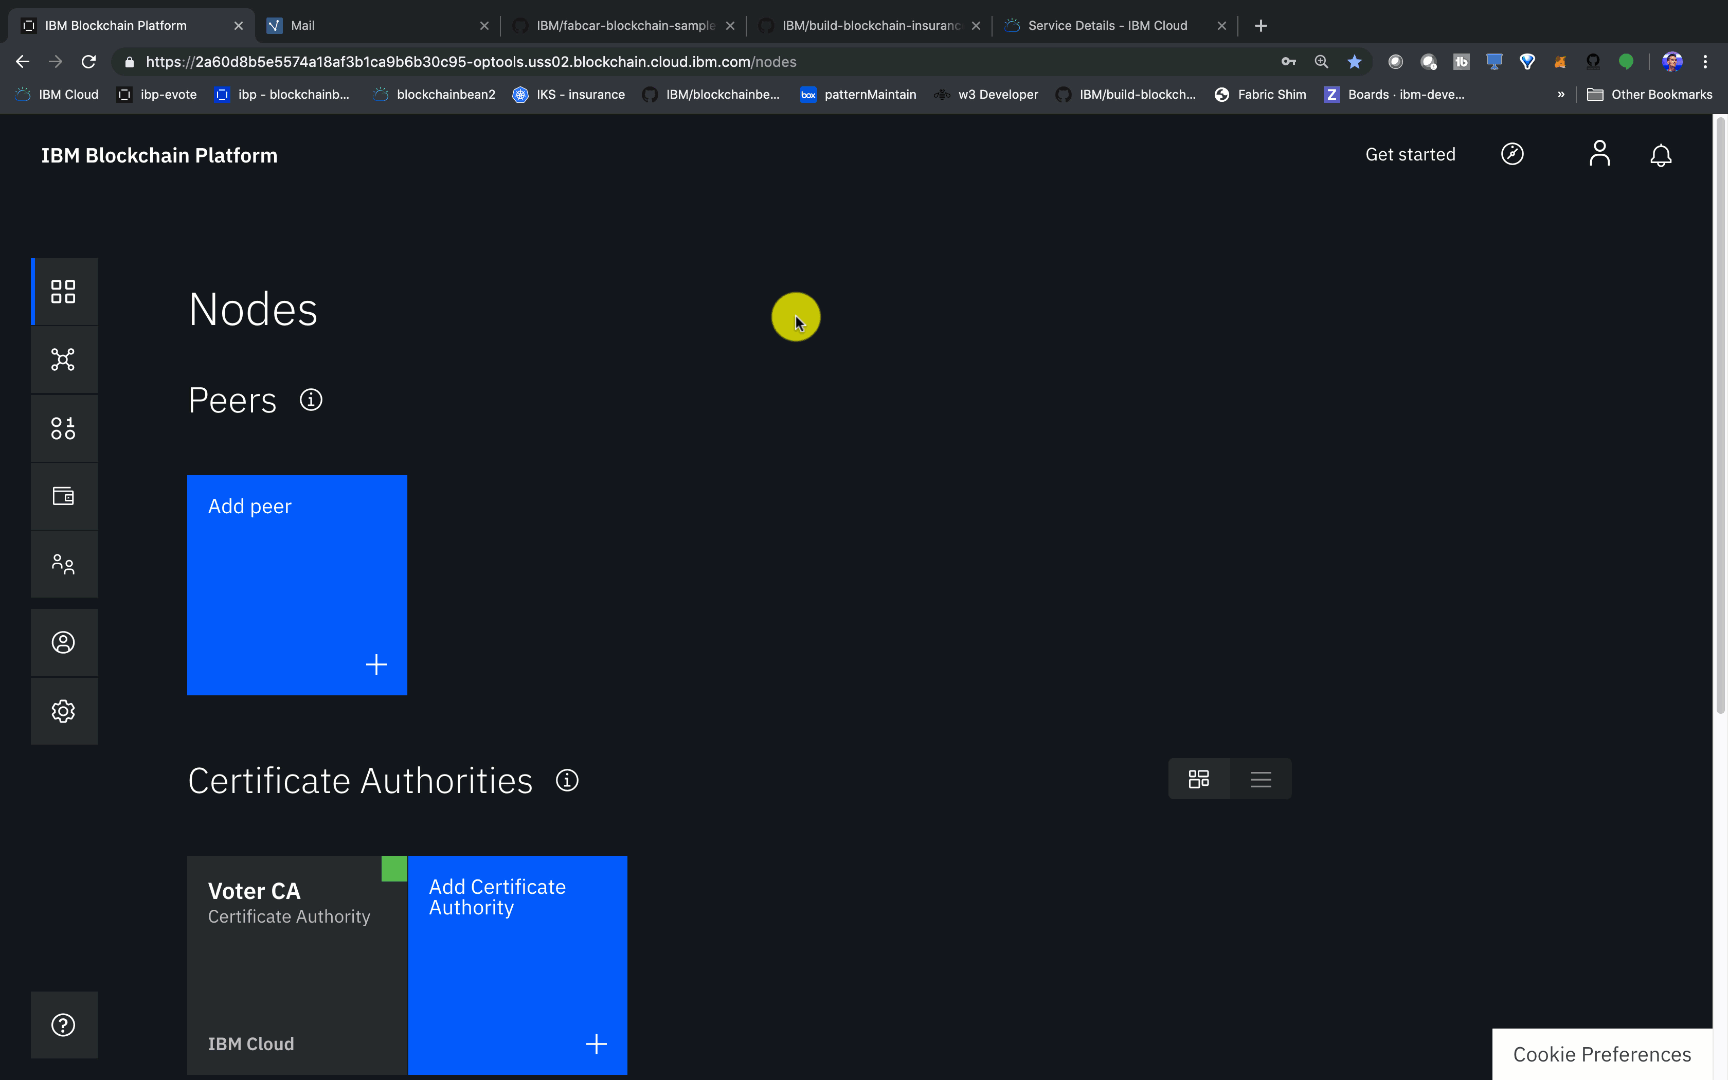Open the Smart contracts icon in sidebar
Viewport: 1728px width, 1080px height.
coord(63,428)
